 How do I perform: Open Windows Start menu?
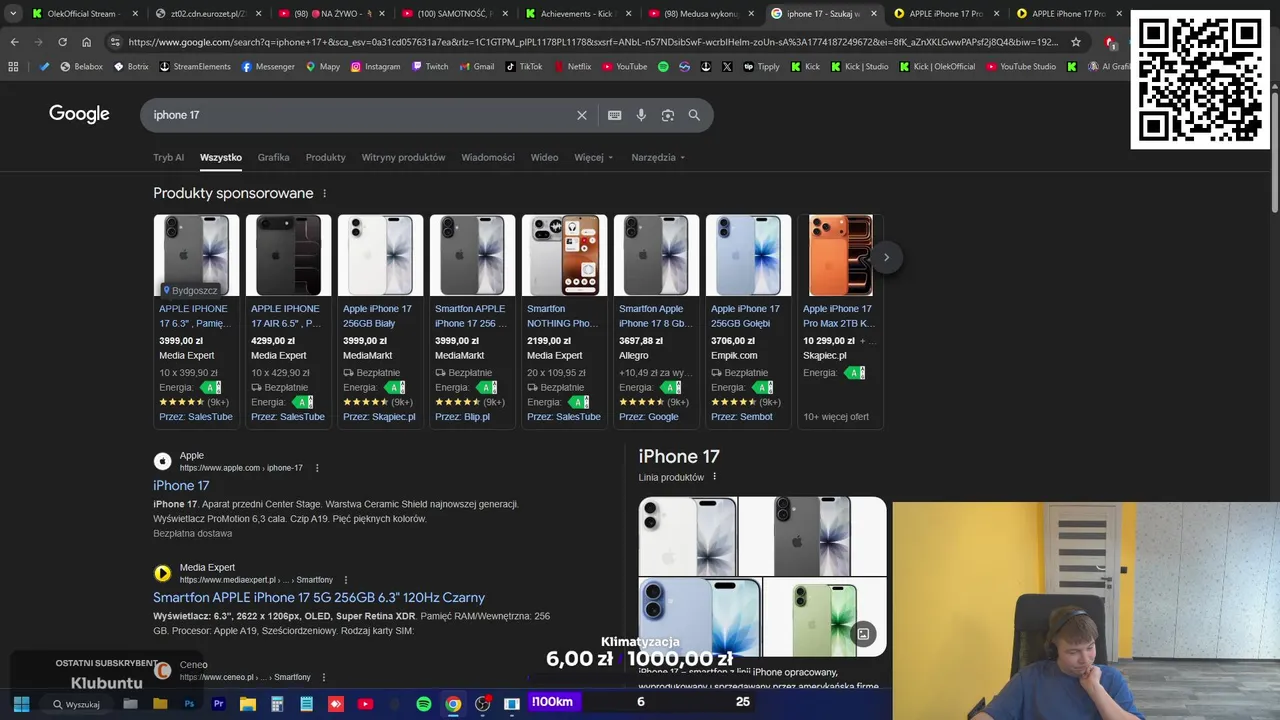(21, 704)
